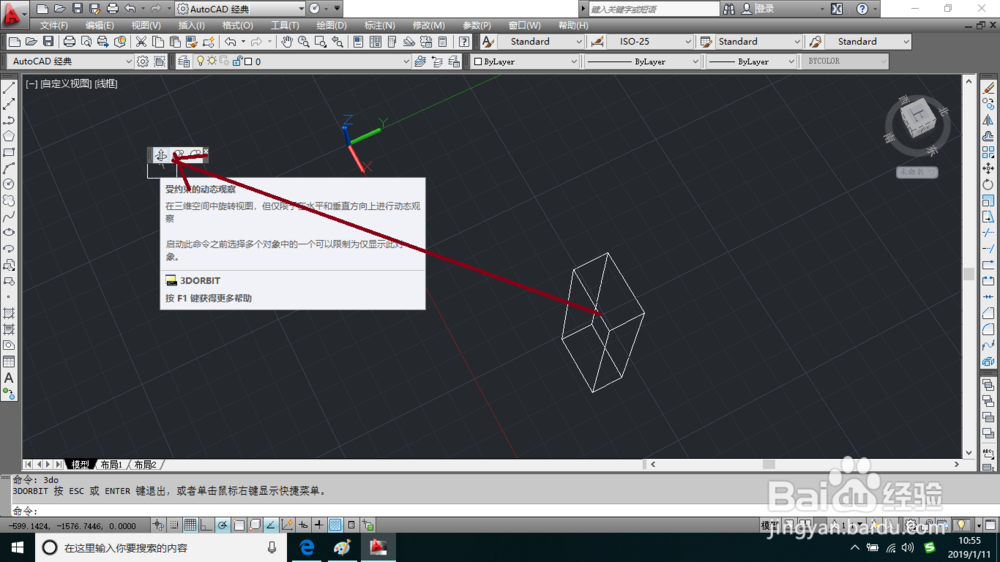1000x562 pixels.
Task: Select the Multiline Text tool (A)
Action: pos(9,378)
